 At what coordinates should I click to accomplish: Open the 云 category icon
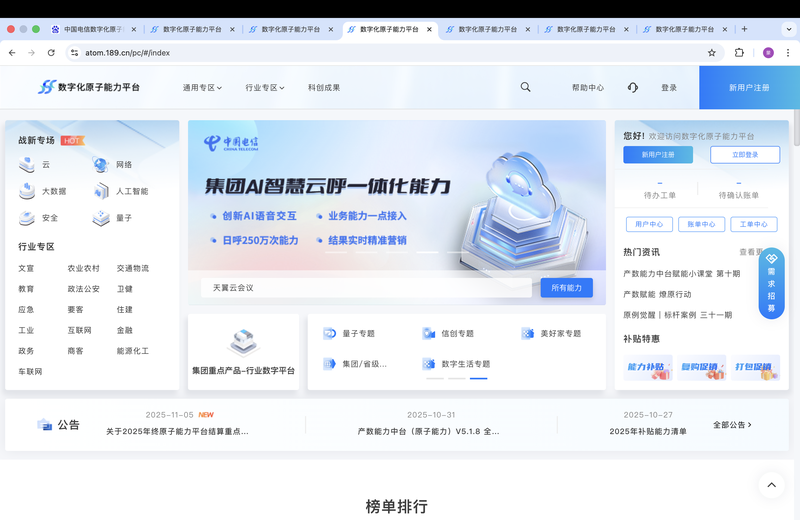27,164
